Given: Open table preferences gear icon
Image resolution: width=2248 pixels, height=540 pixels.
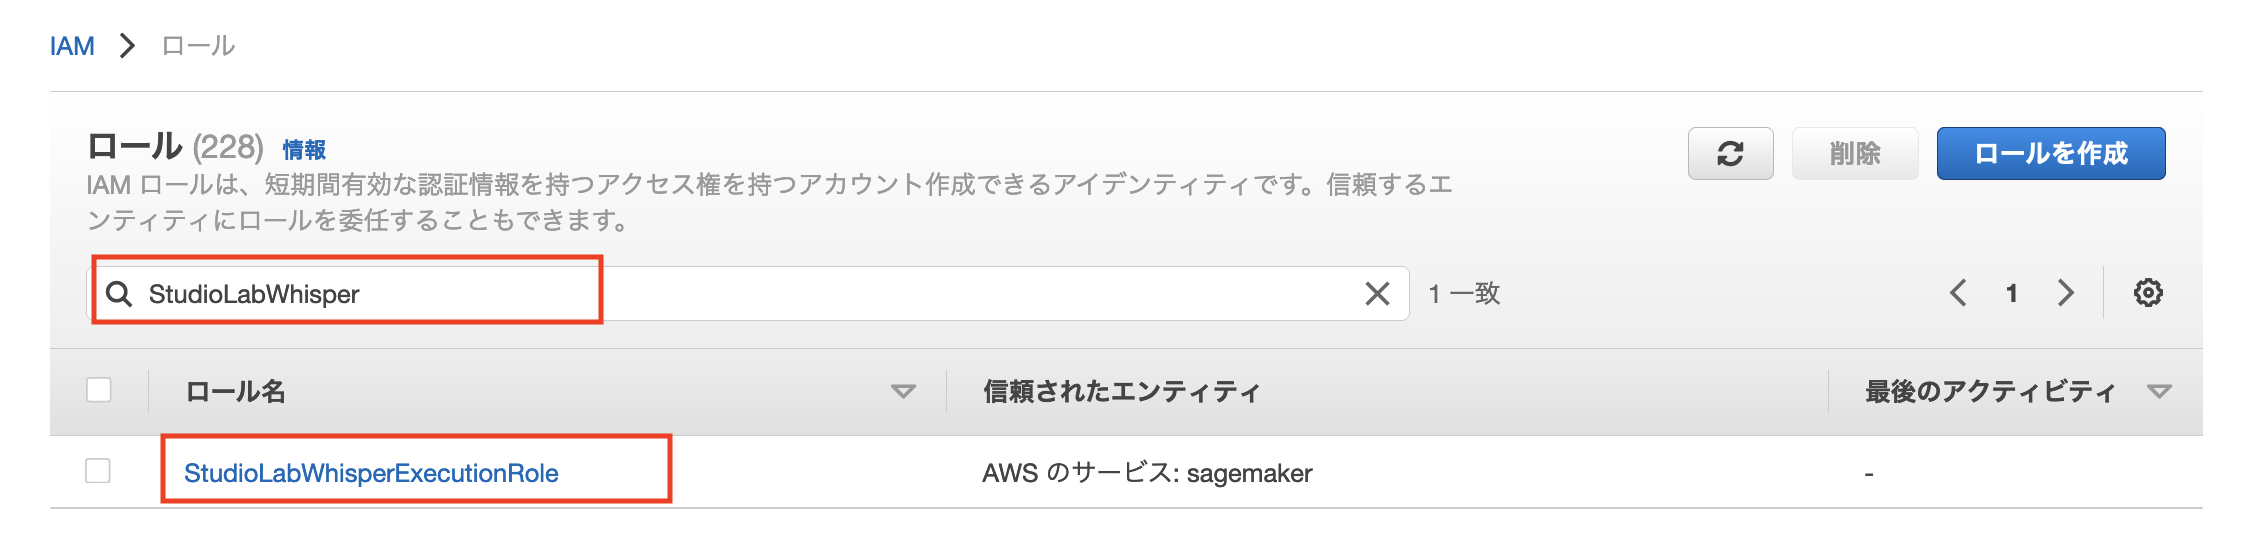Looking at the screenshot, I should 2148,293.
